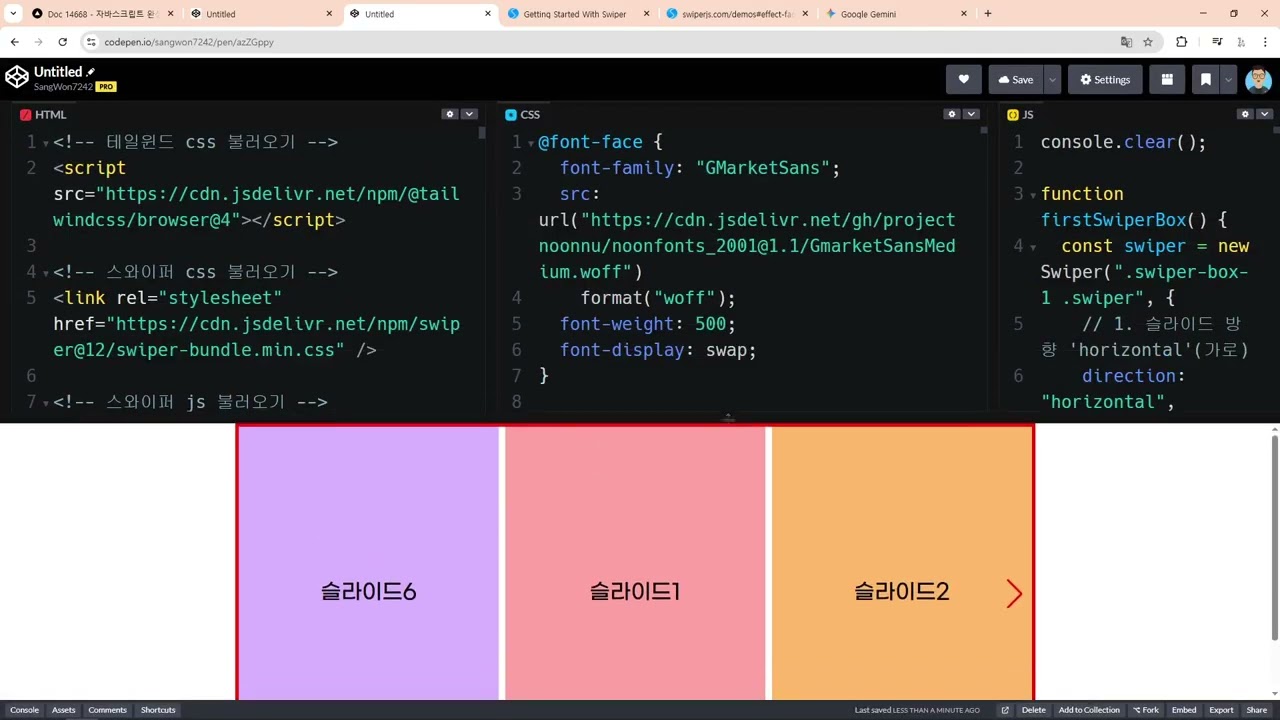The width and height of the screenshot is (1280, 720).
Task: Click the HTML editor scrollbar
Action: click(x=482, y=132)
